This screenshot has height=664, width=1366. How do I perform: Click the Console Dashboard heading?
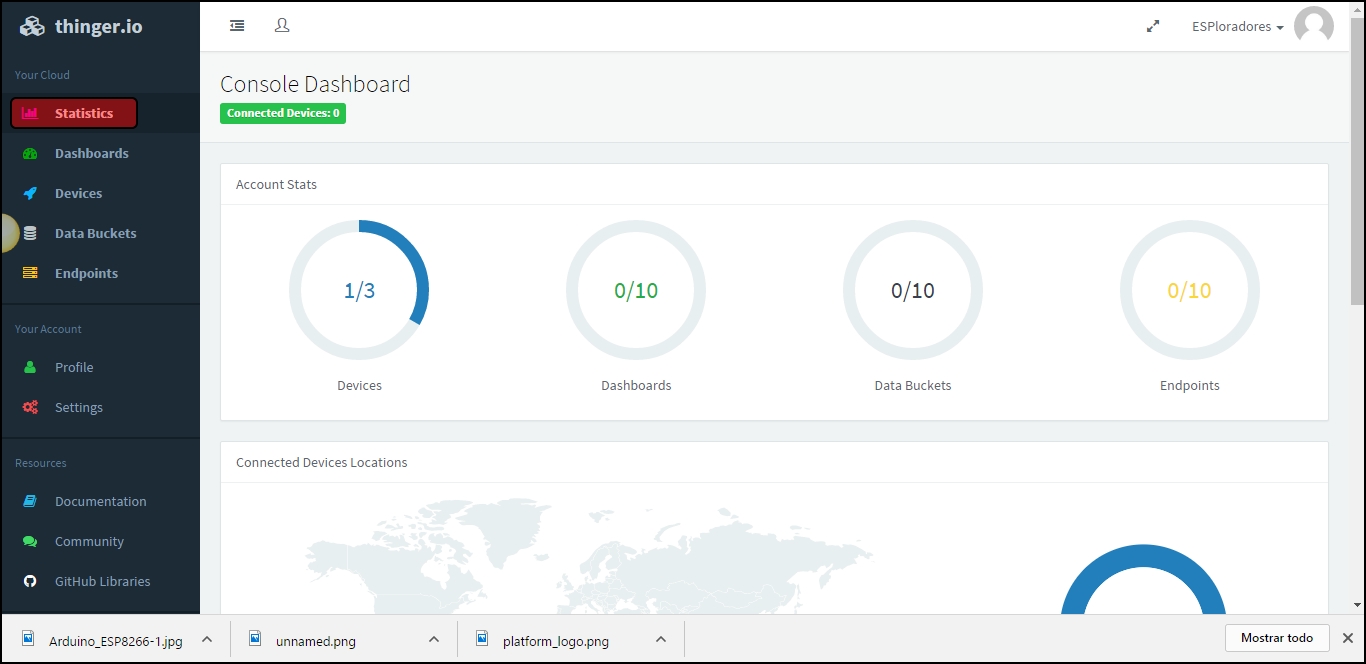pyautogui.click(x=315, y=84)
